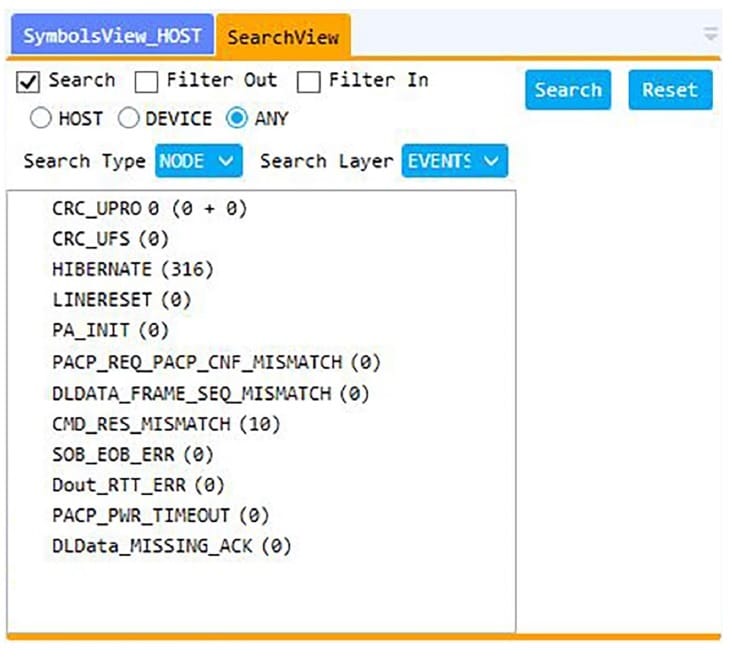The image size is (732, 664).
Task: Click the SOB_EOB_ERR (0) entry
Action: (x=132, y=455)
